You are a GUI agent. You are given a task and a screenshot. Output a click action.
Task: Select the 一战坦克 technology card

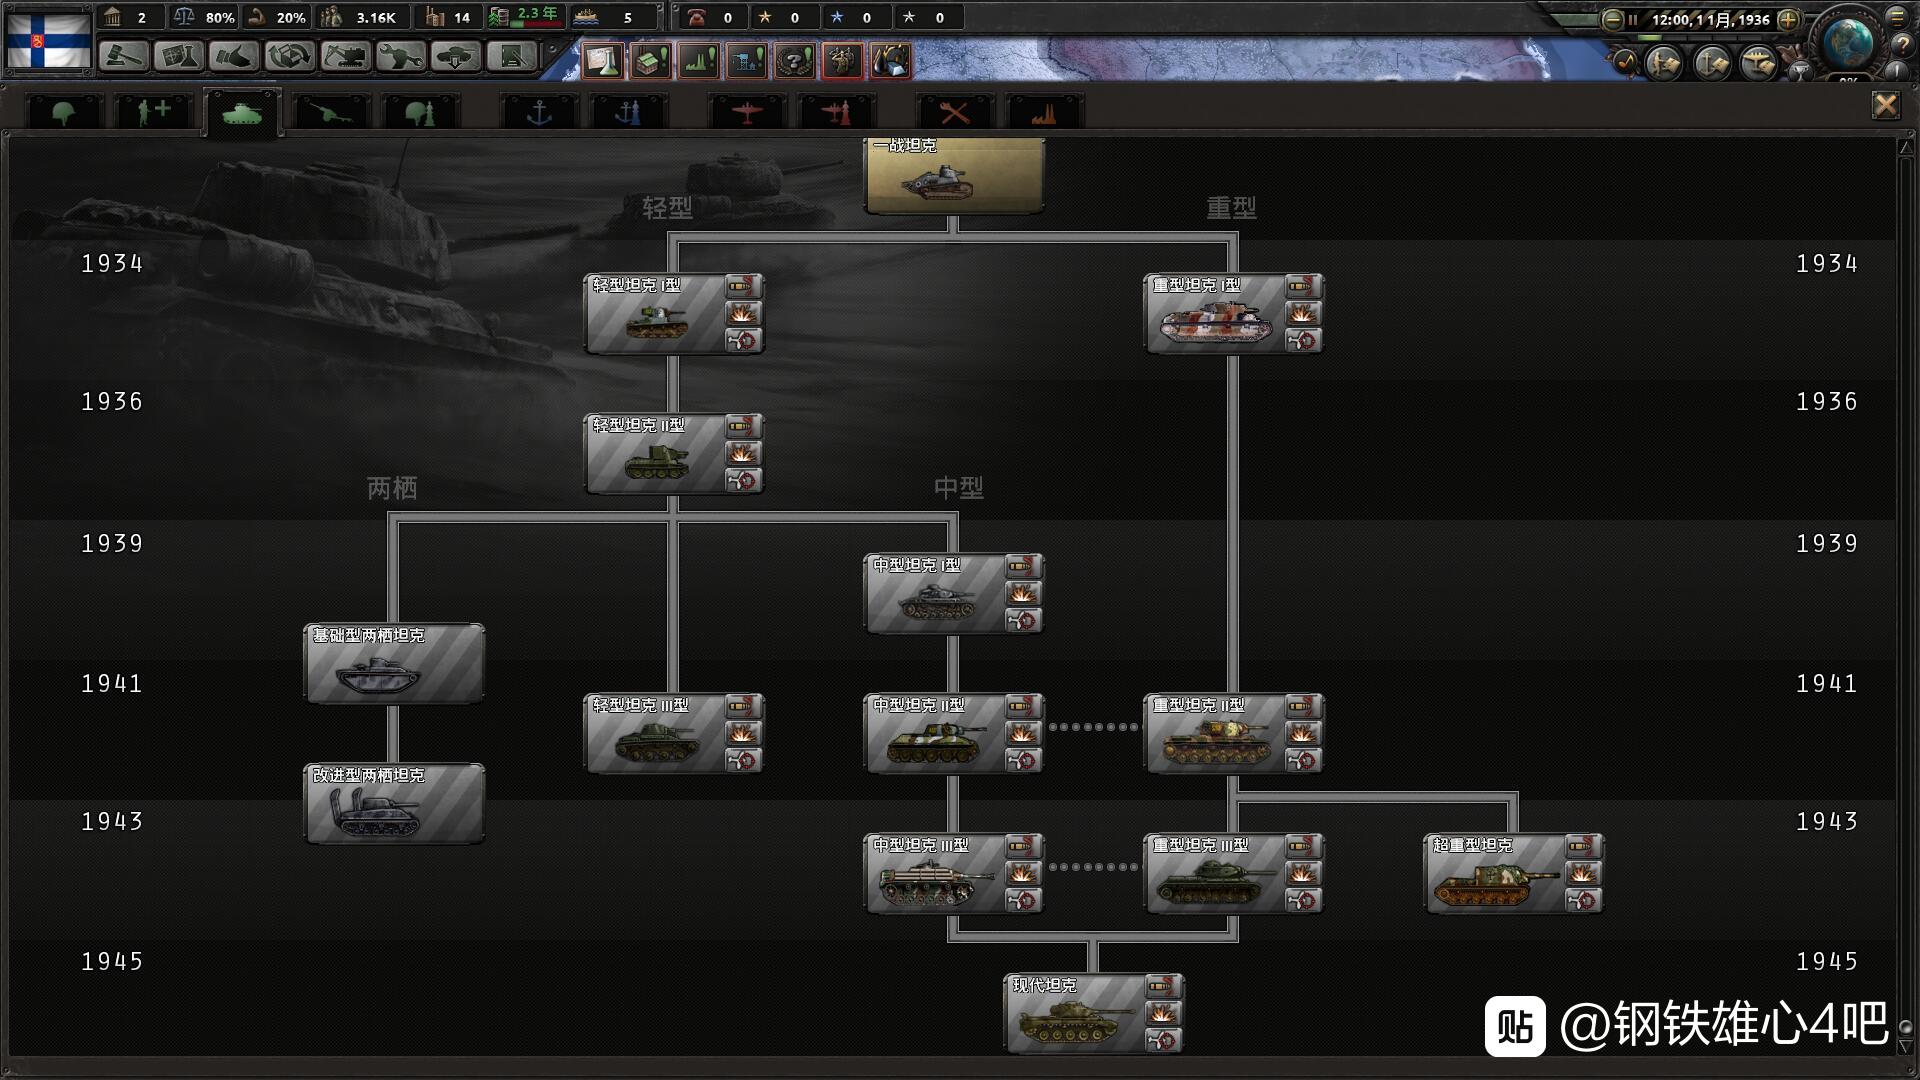954,175
